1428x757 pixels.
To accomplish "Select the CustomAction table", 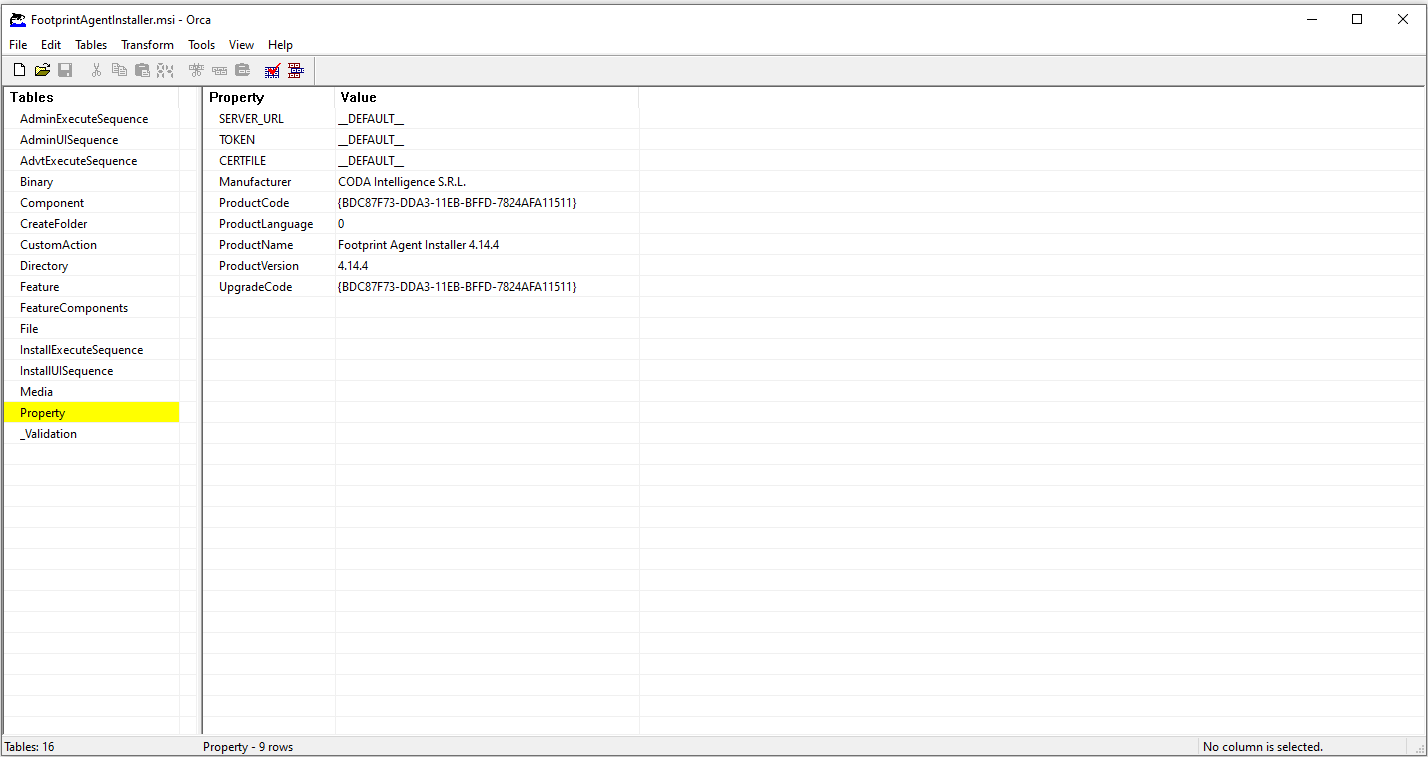I will coord(92,245).
